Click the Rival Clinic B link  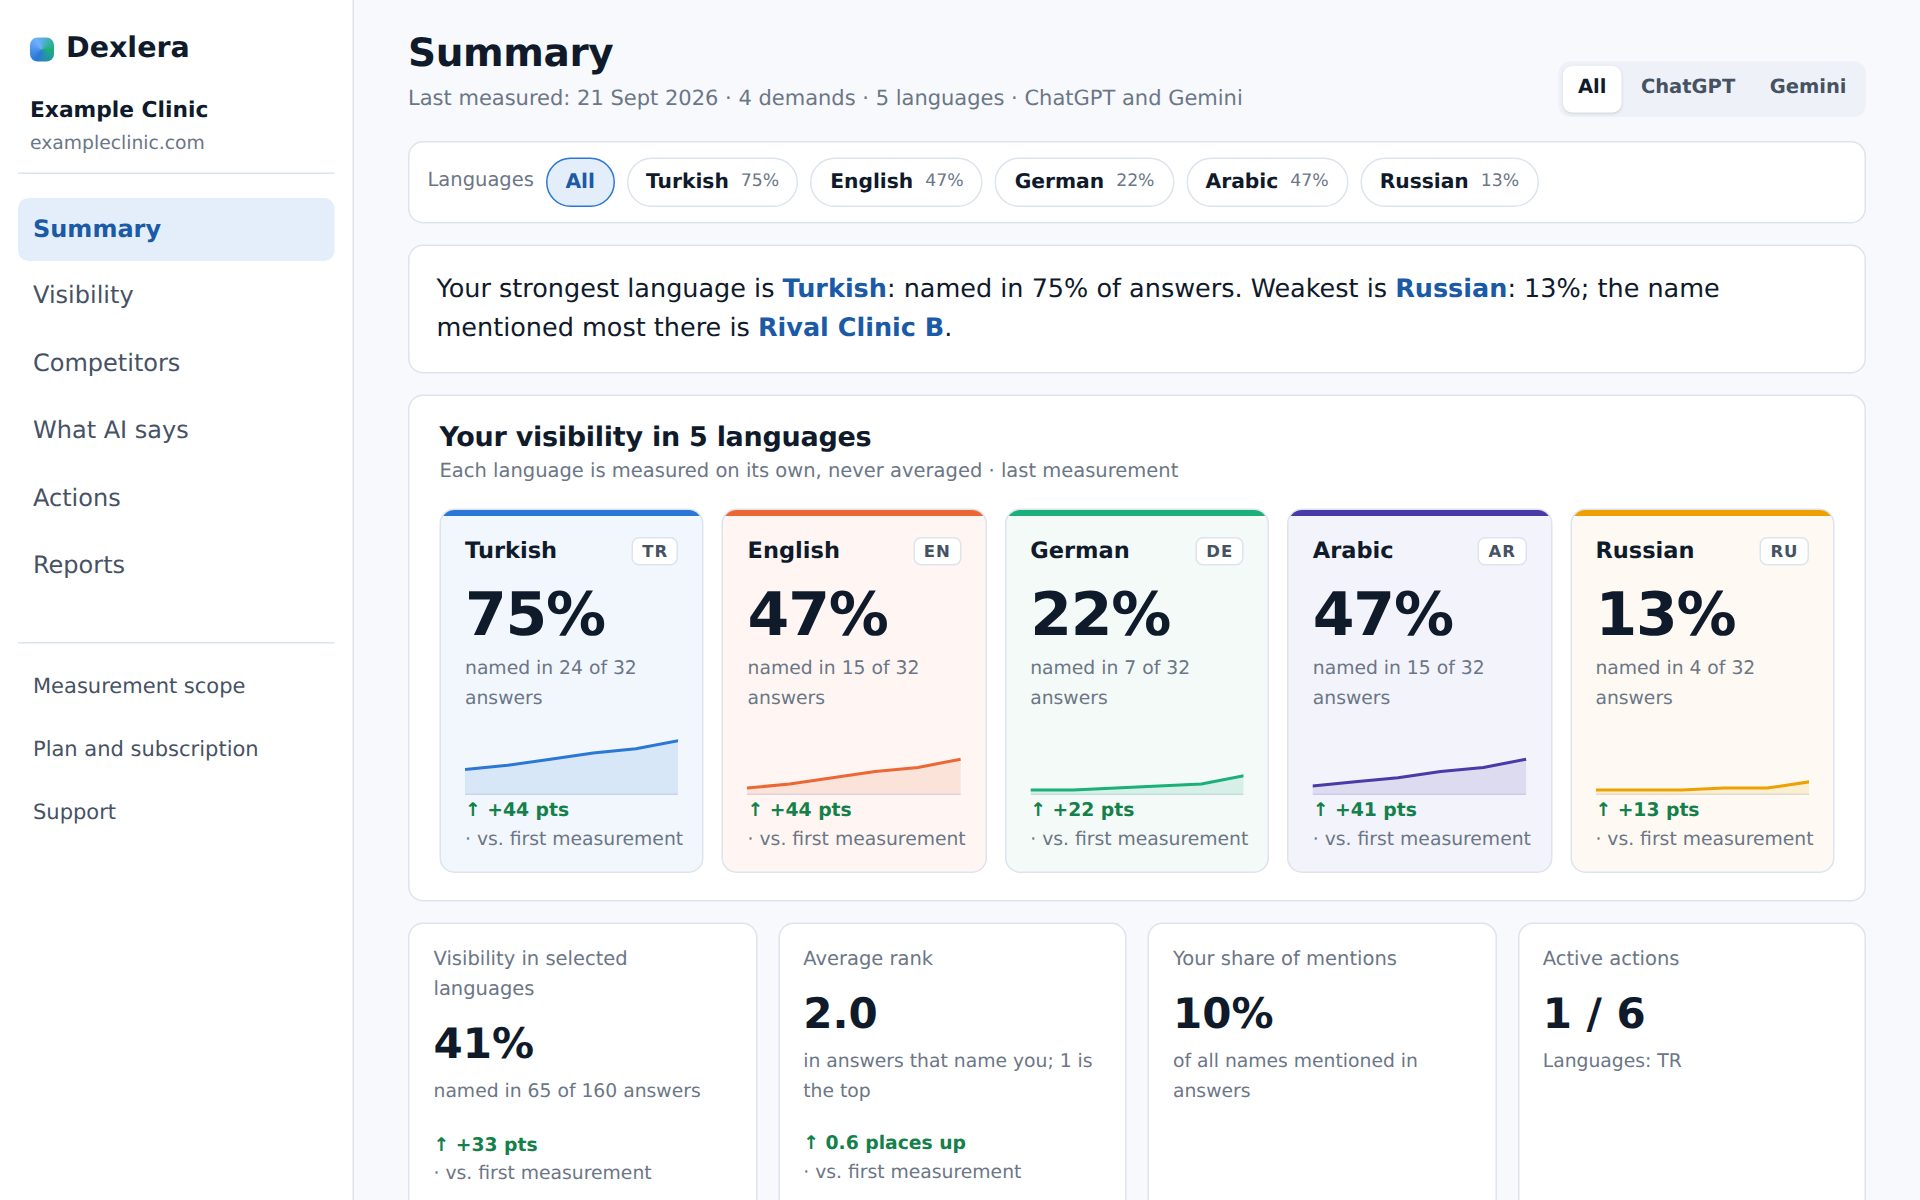coord(851,328)
